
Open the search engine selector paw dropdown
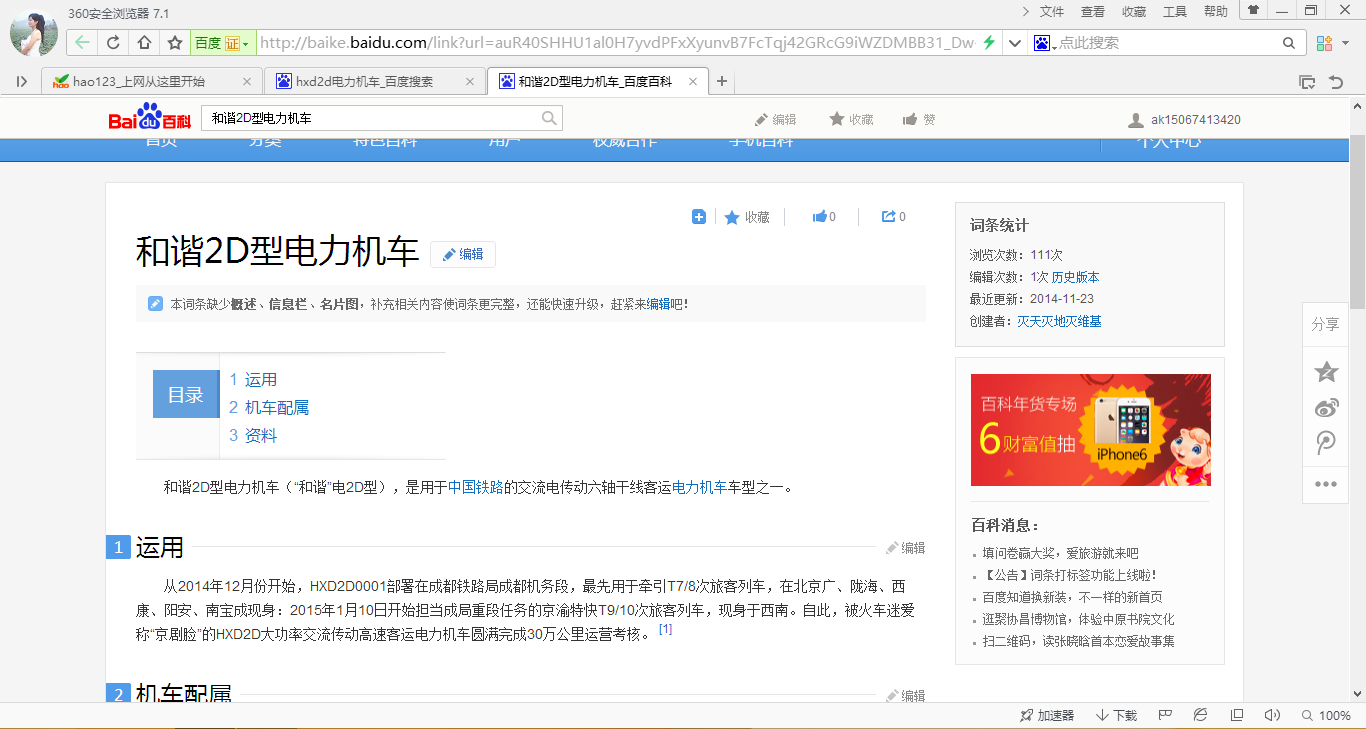(x=1044, y=43)
